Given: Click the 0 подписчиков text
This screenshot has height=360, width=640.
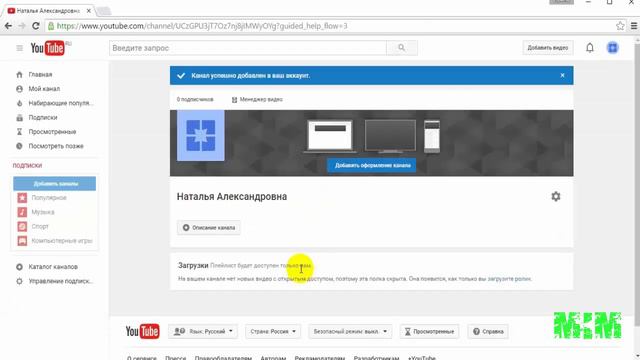Looking at the screenshot, I should [x=195, y=100].
